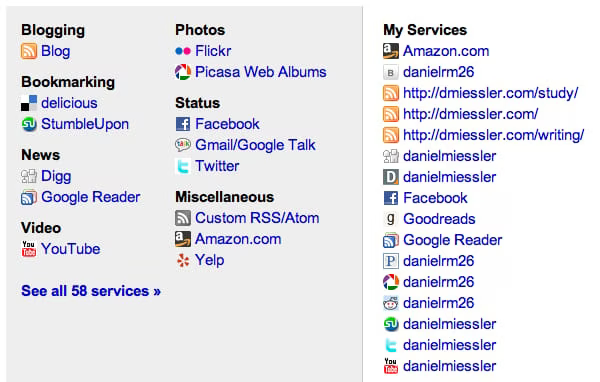Open See all 58 services link
600x382 pixels.
click(91, 291)
